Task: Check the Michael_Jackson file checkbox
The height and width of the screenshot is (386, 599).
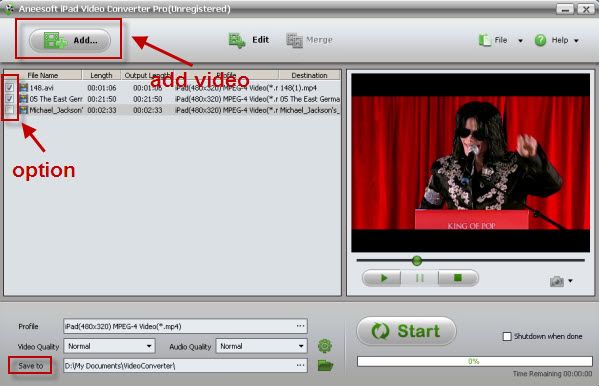Action: [10, 110]
